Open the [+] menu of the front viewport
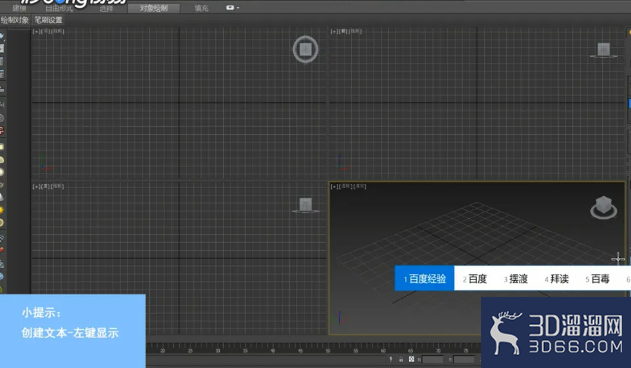The height and width of the screenshot is (368, 631). click(x=334, y=31)
